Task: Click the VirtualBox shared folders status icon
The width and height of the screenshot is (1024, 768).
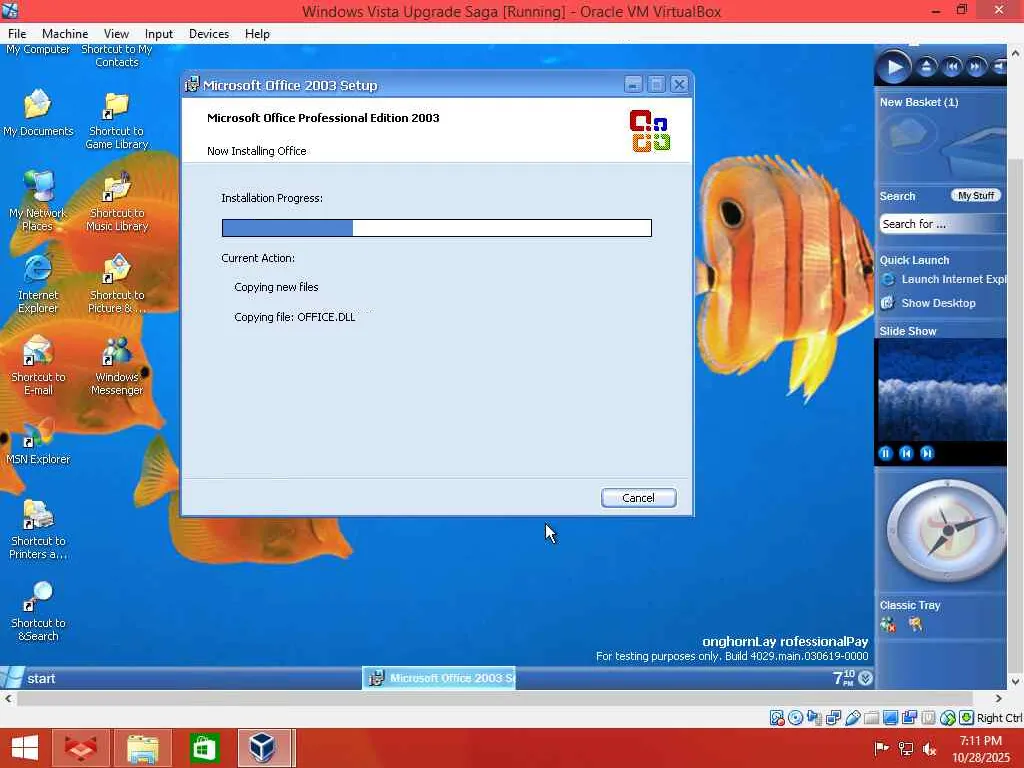Action: tap(871, 718)
